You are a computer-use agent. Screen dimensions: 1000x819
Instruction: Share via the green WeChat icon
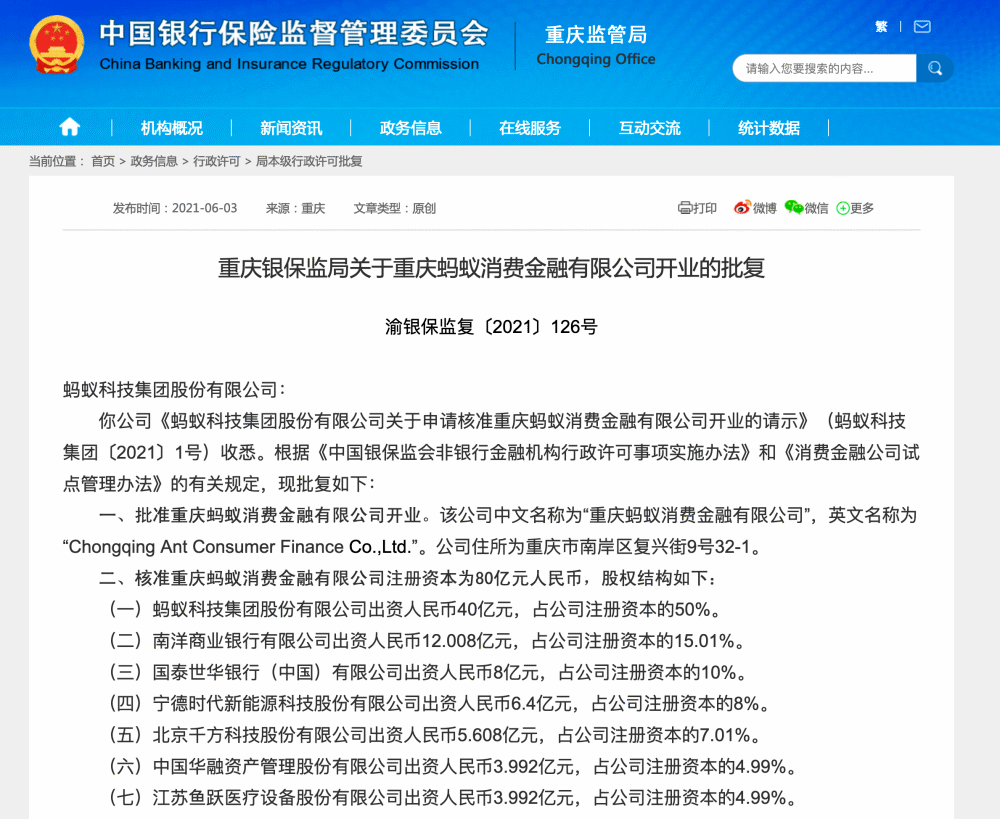click(794, 208)
